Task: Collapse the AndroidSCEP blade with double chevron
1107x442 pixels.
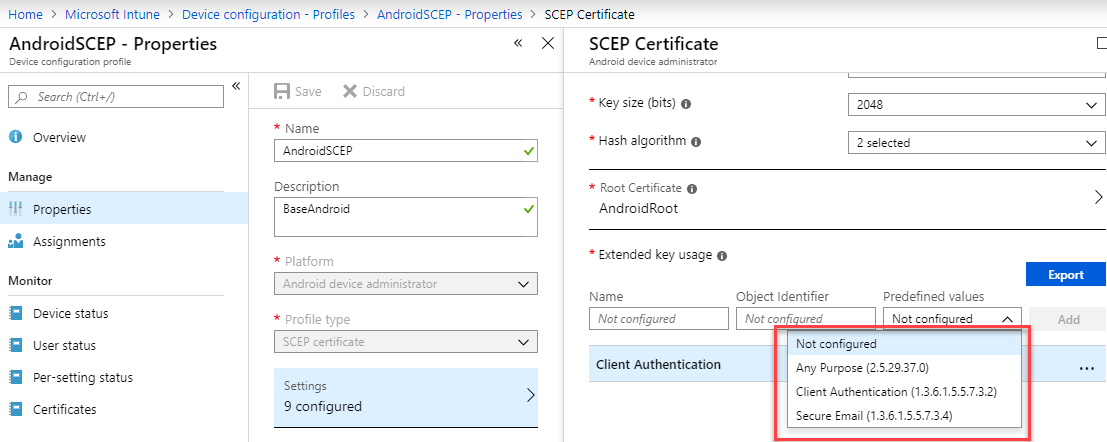Action: coord(518,43)
